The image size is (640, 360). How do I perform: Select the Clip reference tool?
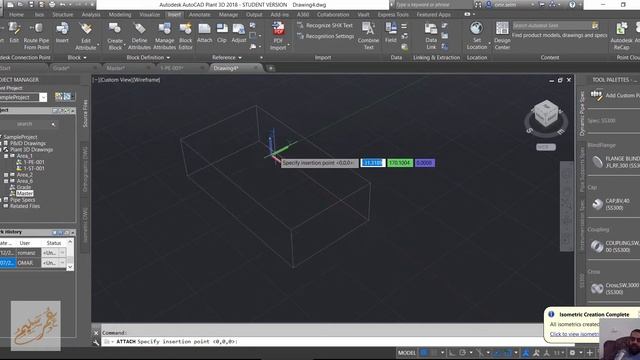tap(222, 33)
